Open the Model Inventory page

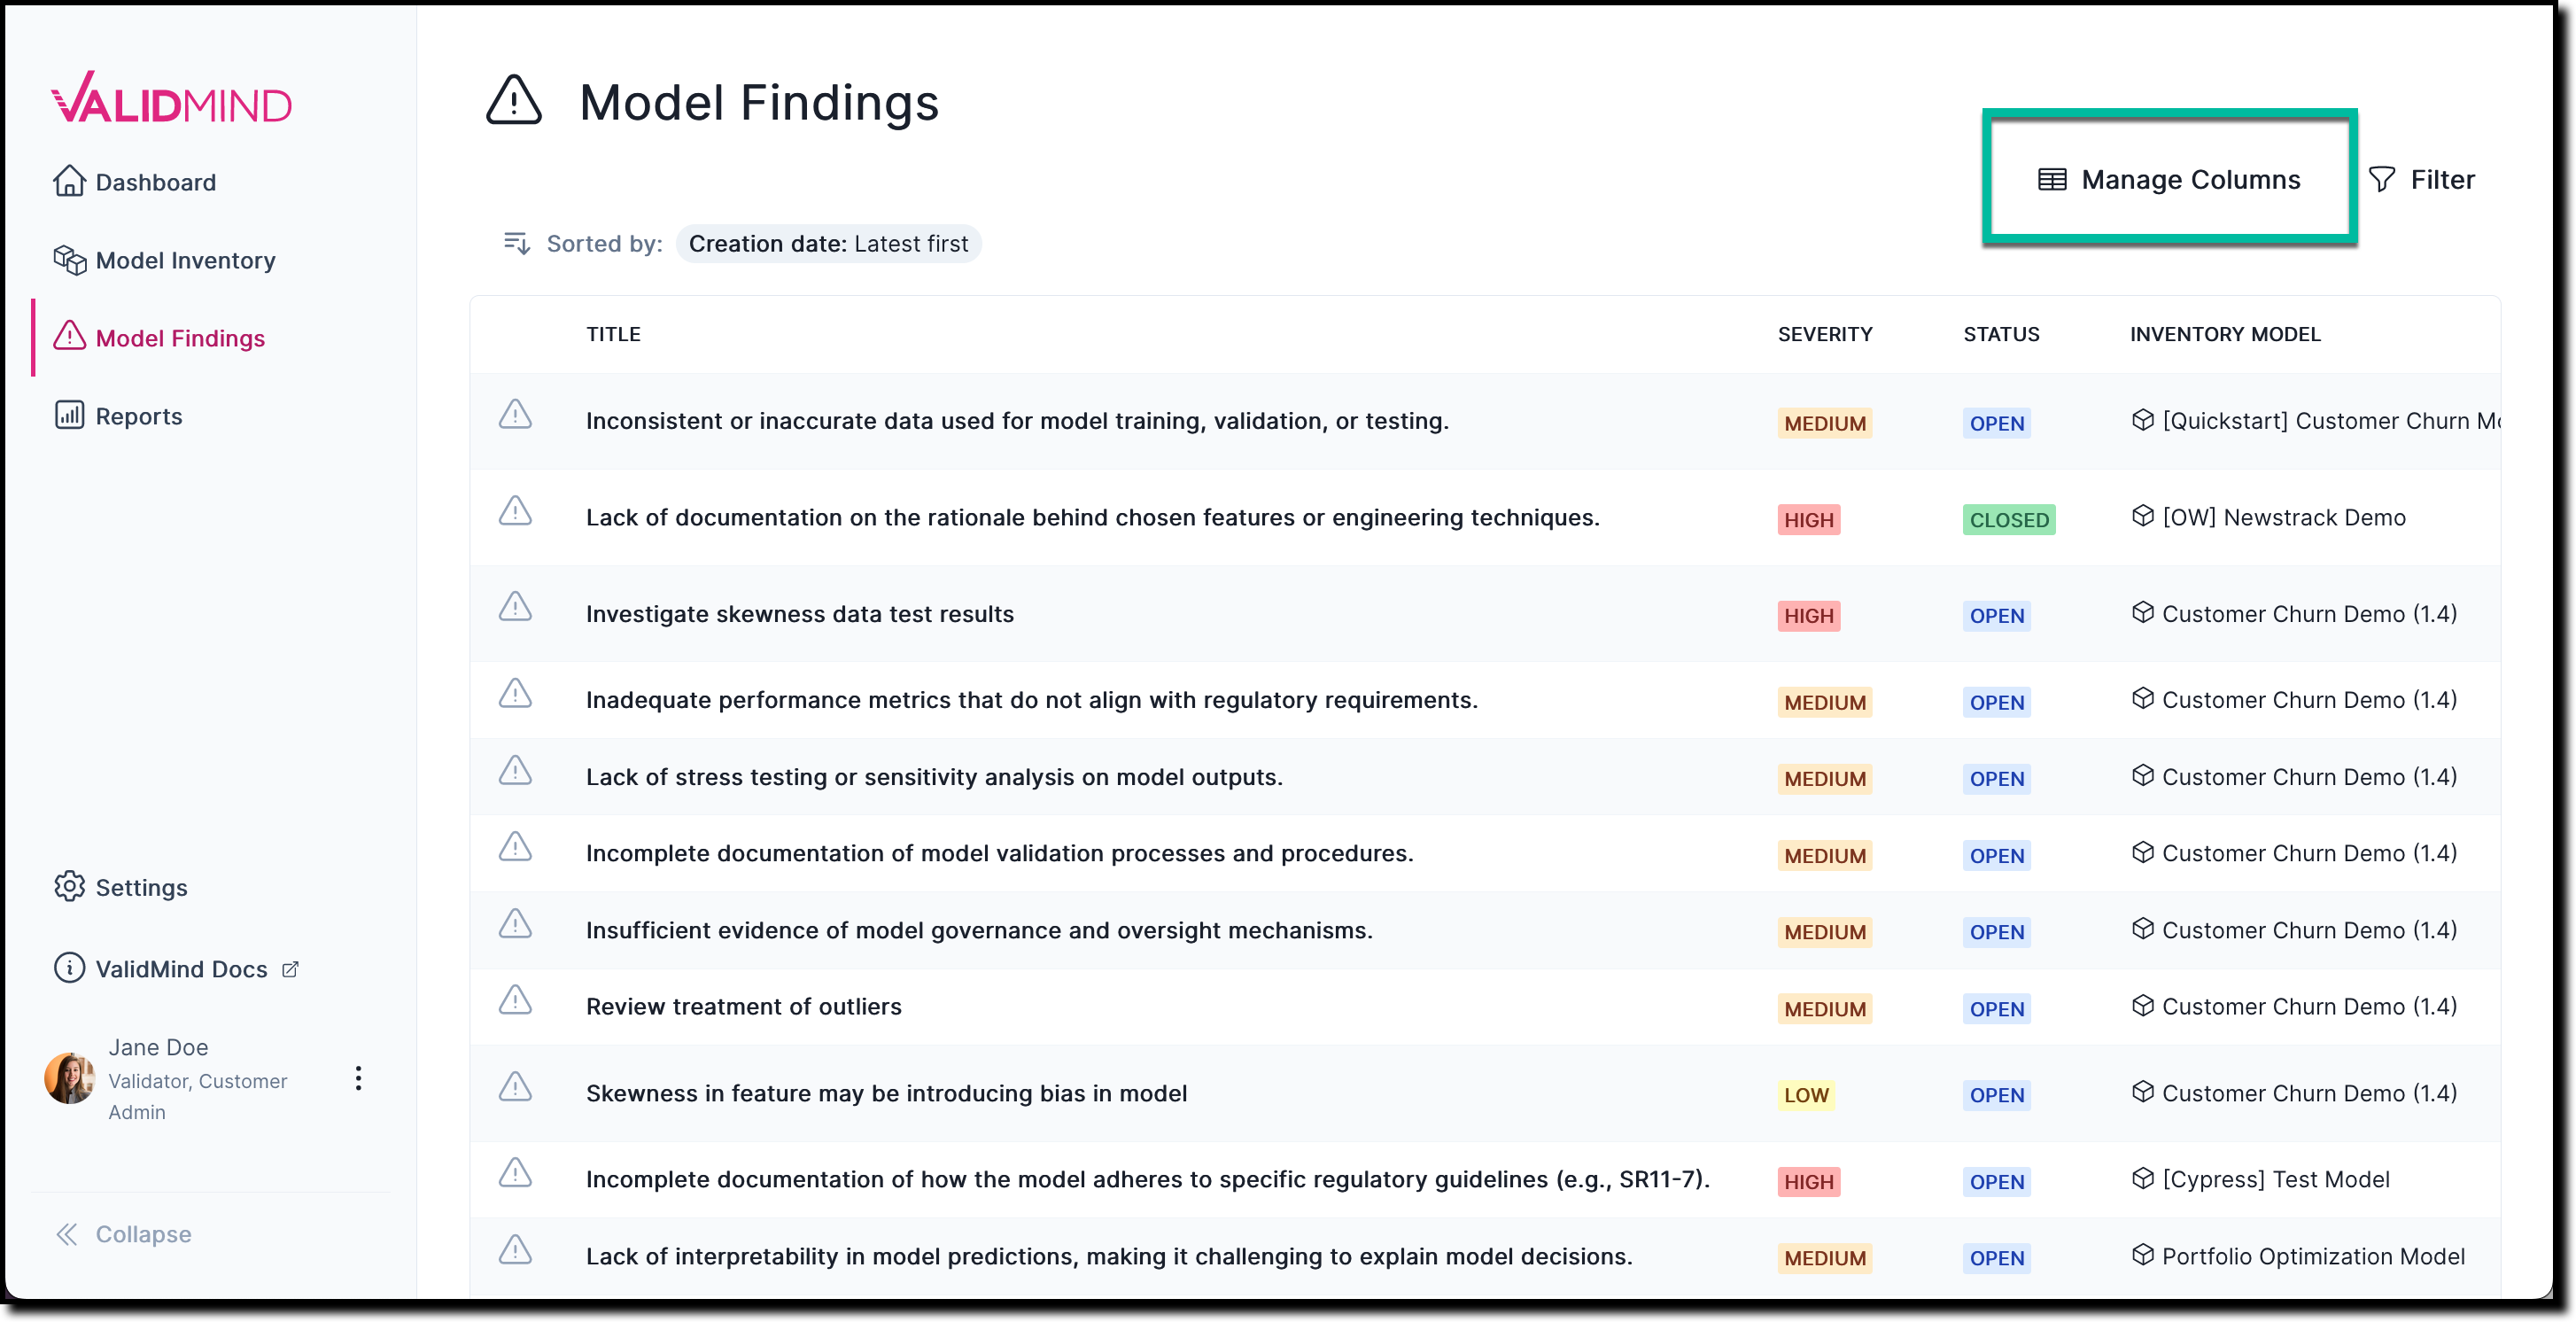point(185,260)
